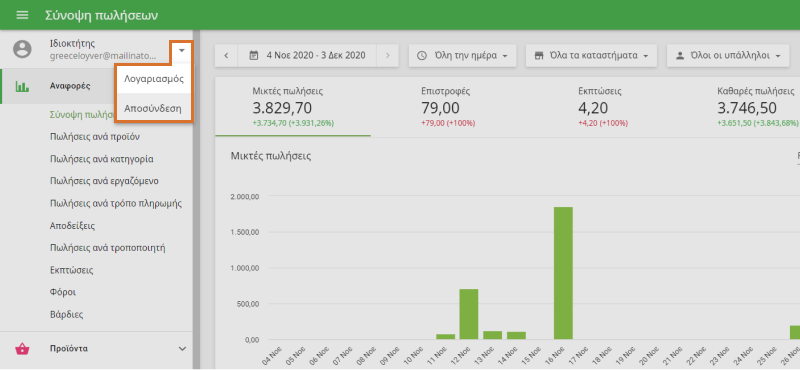Open the Βάρδιες report link

pos(66,314)
